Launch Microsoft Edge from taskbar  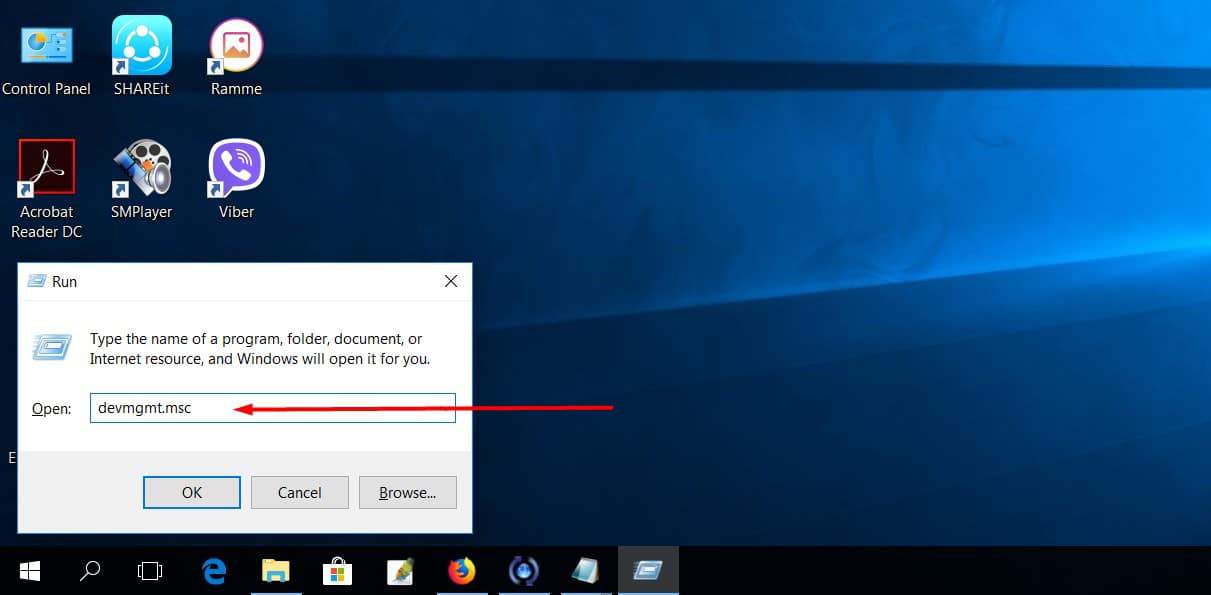coord(214,571)
